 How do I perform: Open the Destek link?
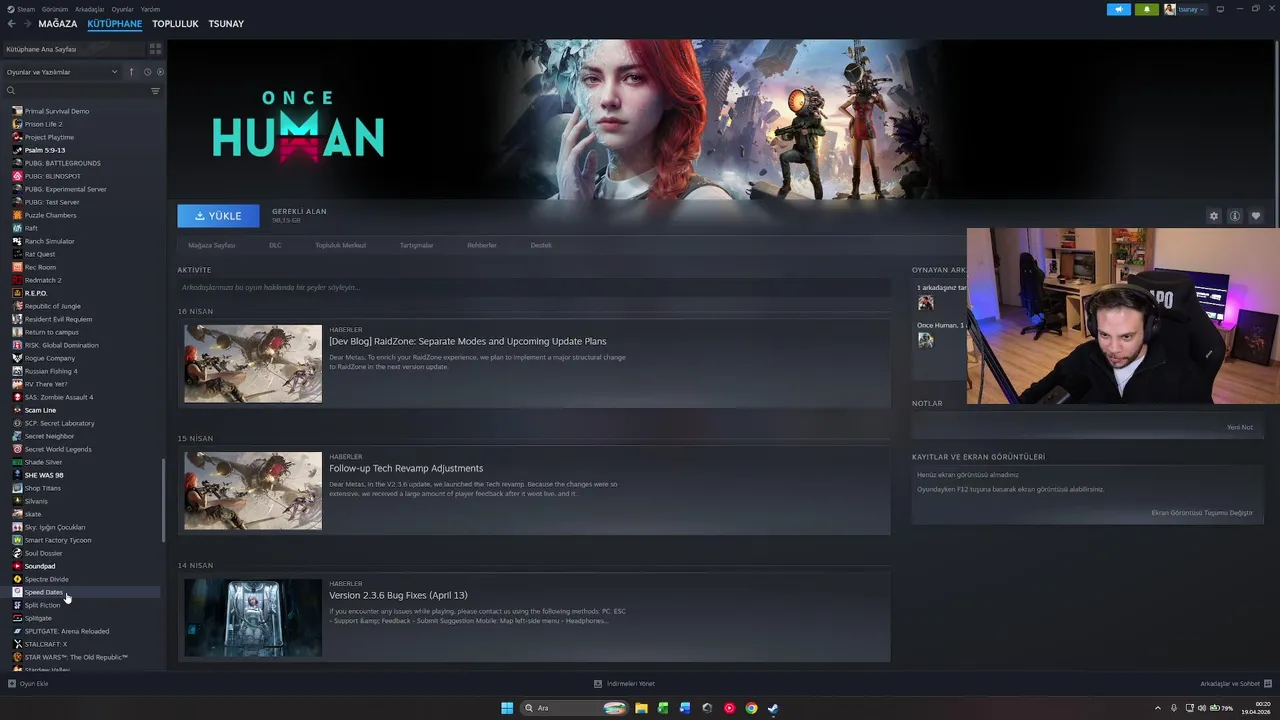point(541,245)
